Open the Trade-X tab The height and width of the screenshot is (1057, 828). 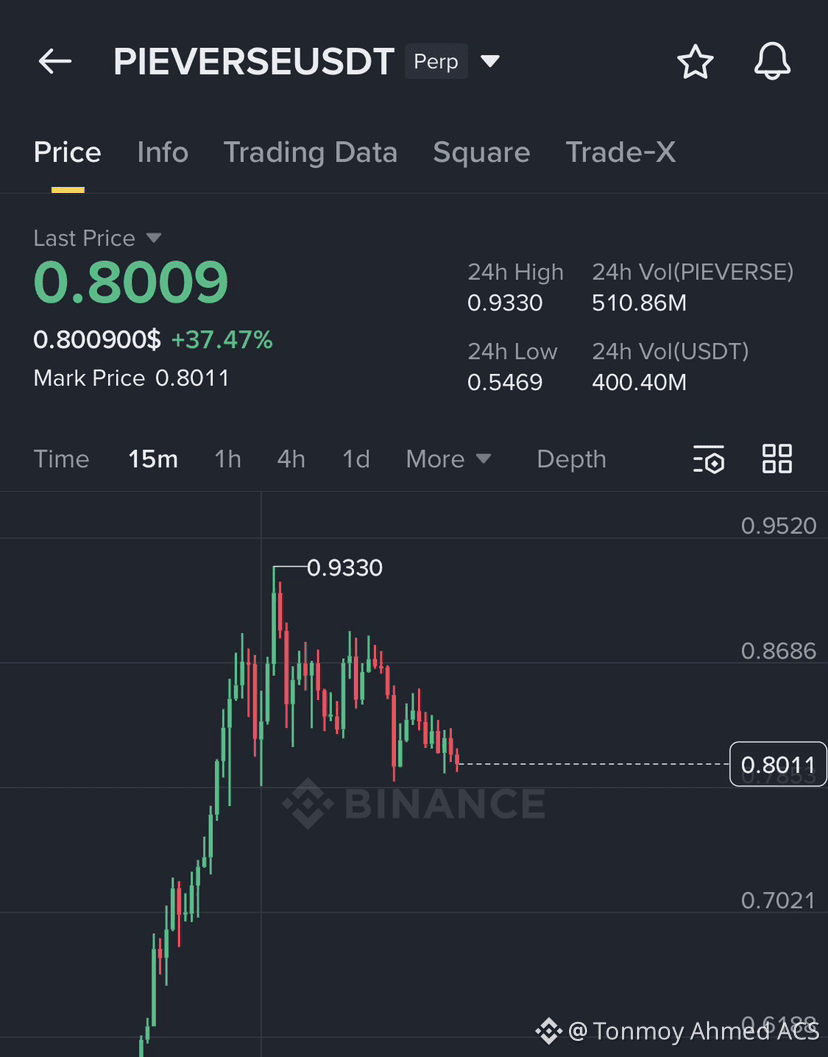(x=620, y=152)
